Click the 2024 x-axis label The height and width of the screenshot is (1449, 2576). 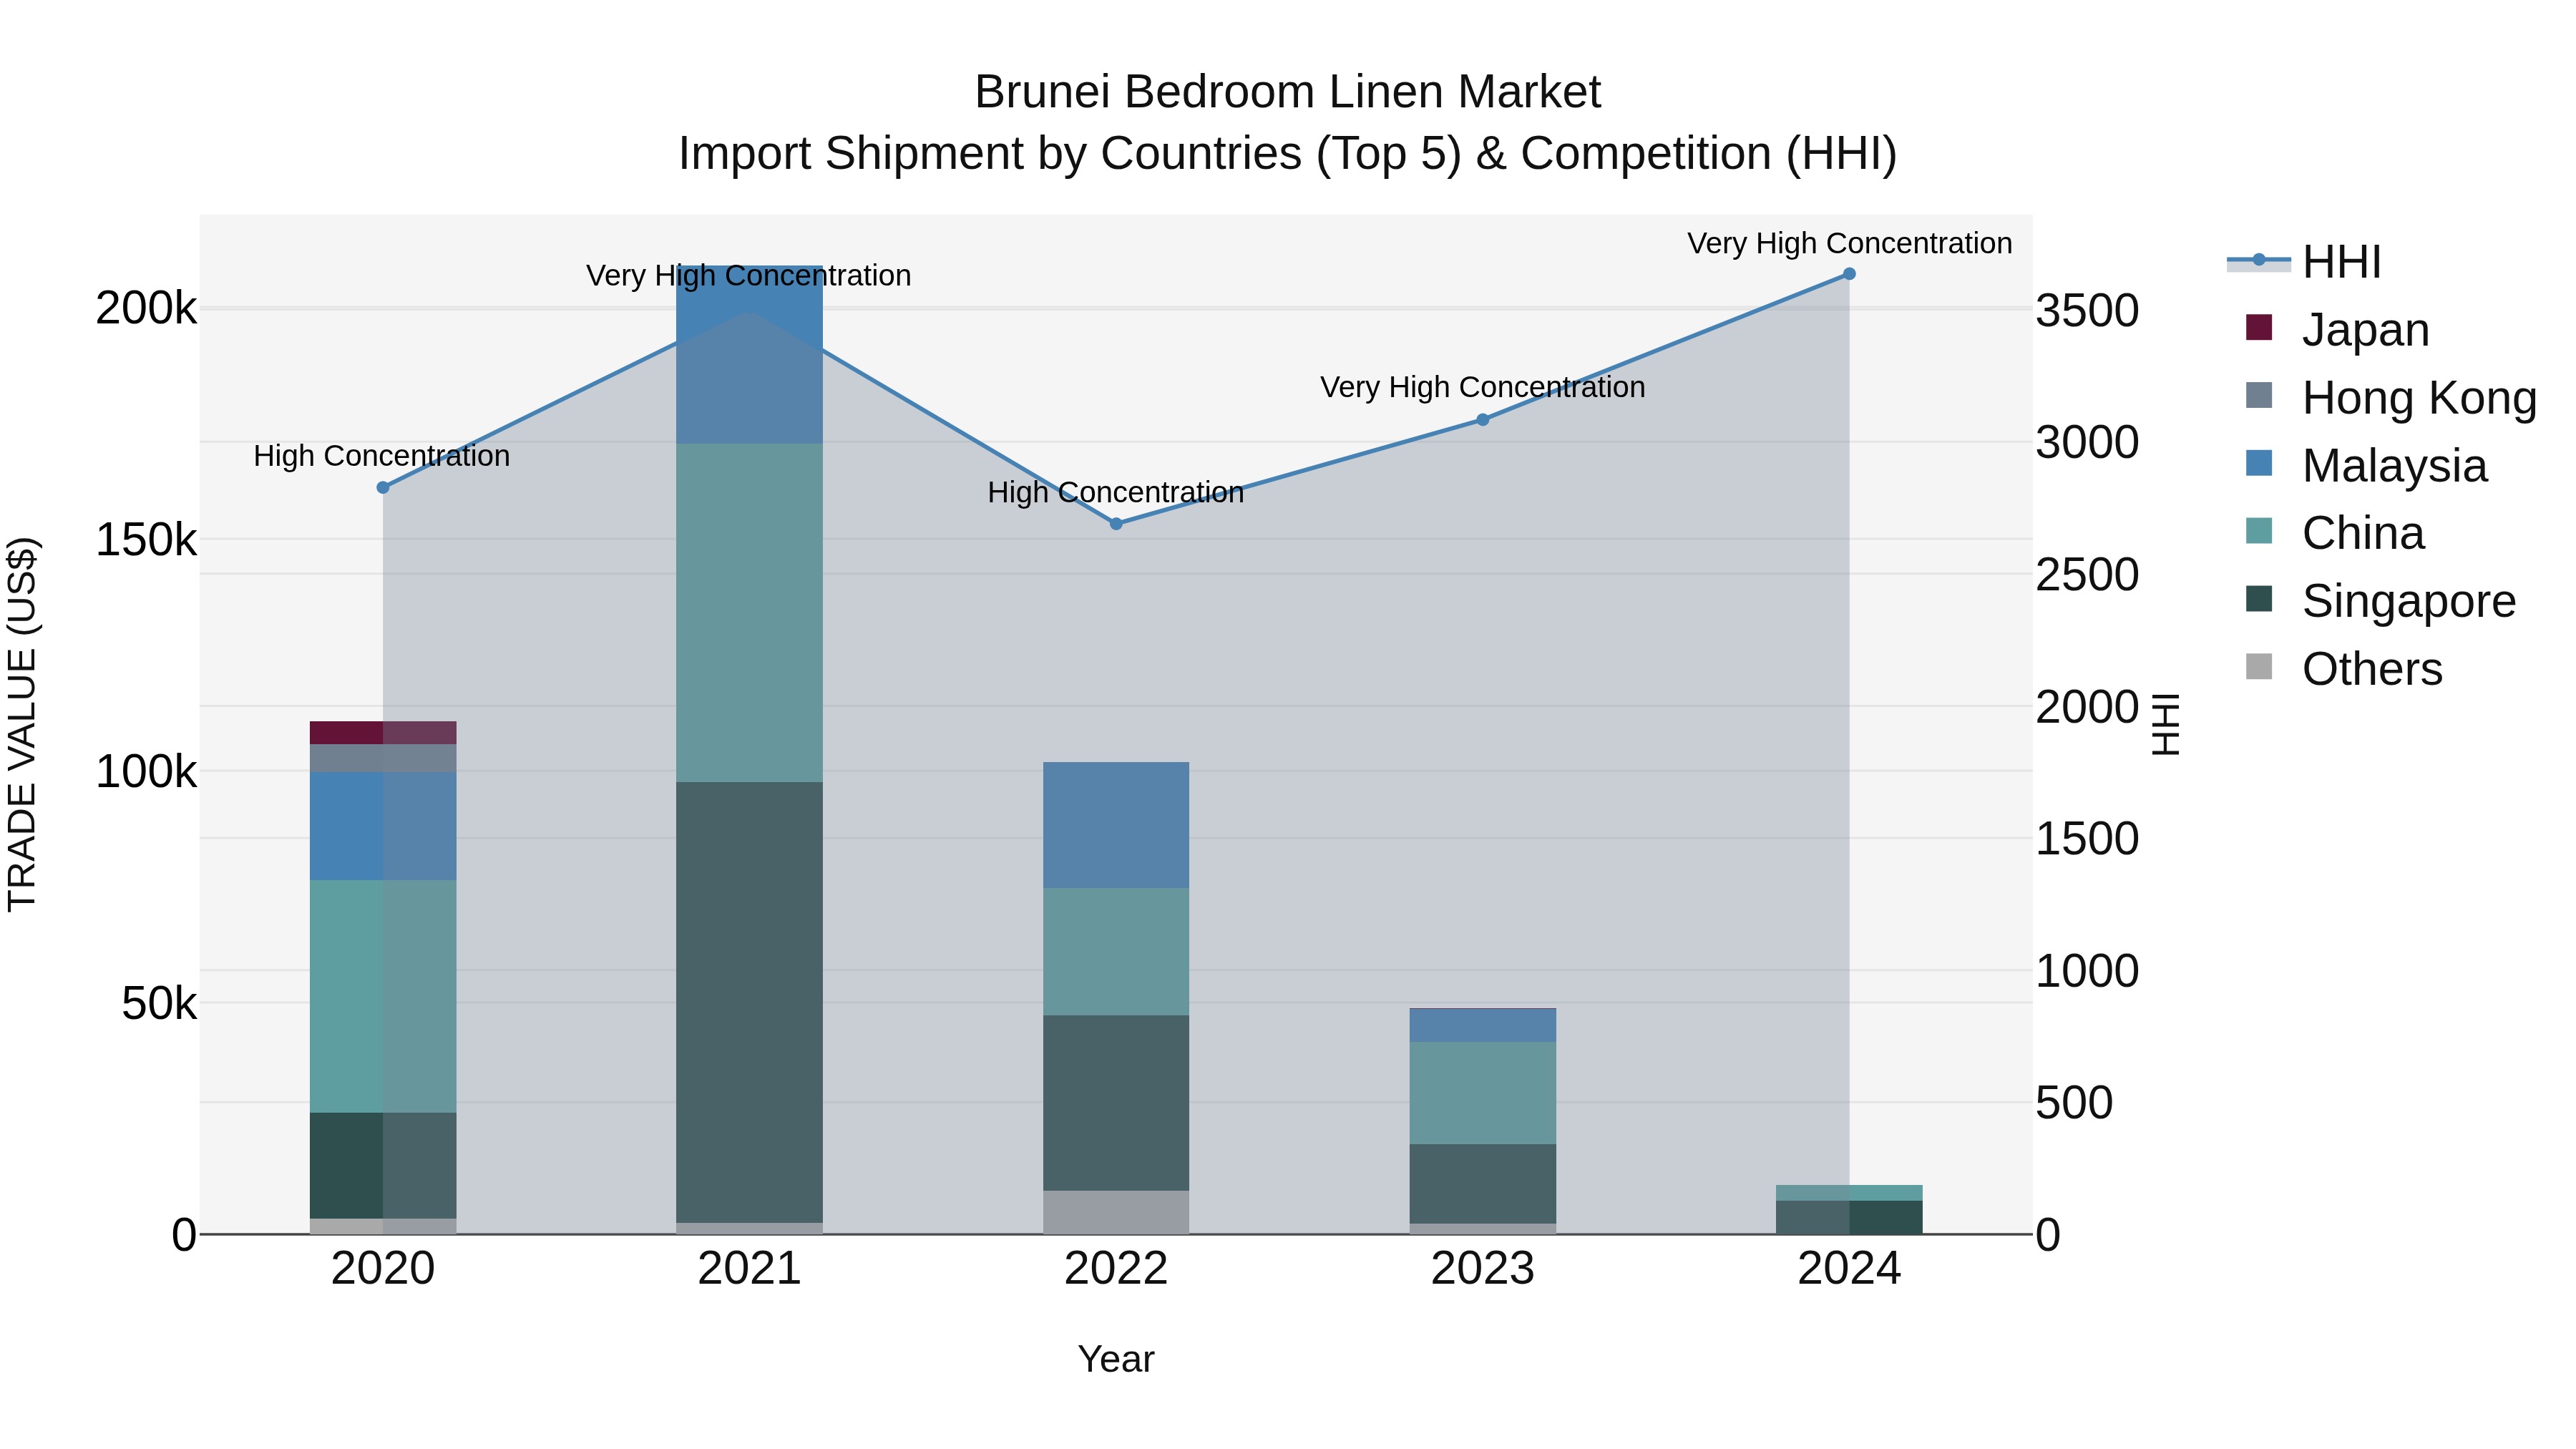1849,1269
